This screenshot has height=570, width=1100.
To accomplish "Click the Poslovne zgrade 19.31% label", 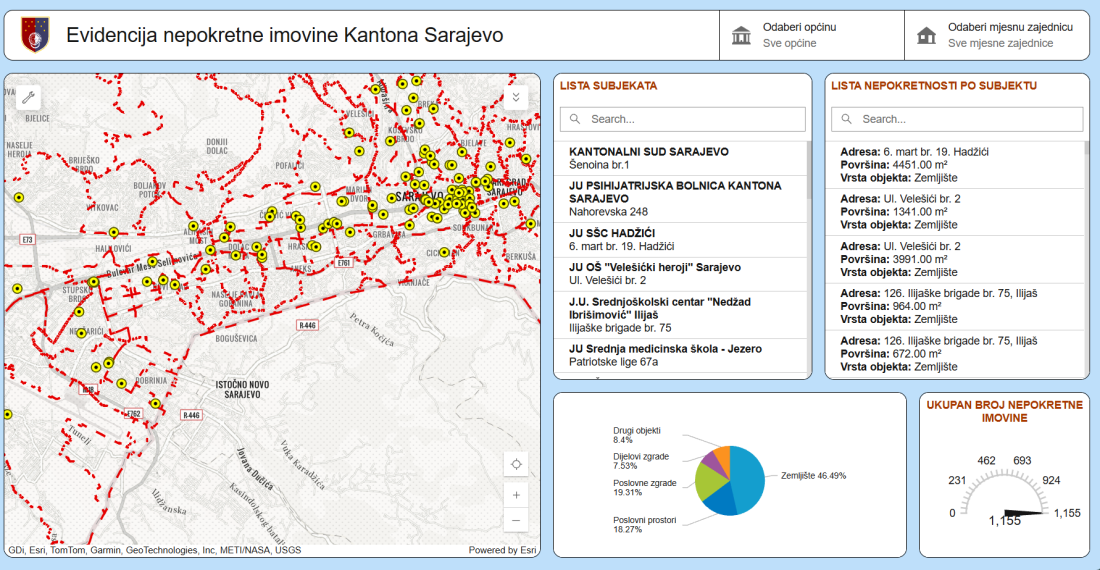I will point(645,488).
